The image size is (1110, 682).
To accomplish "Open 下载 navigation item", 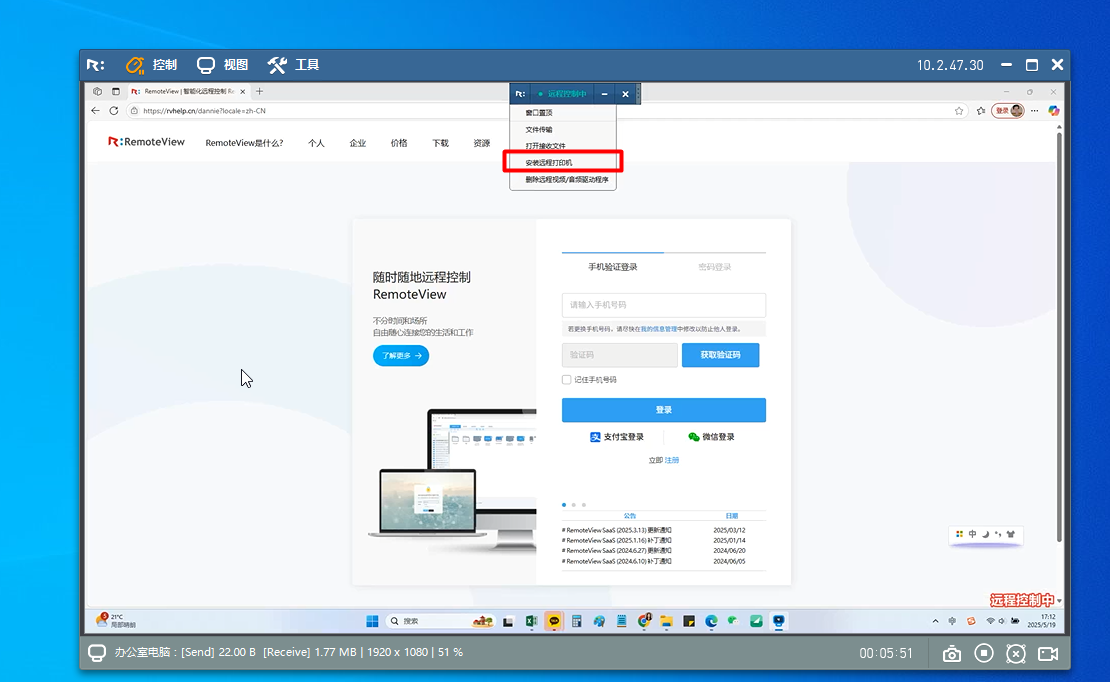I will [440, 143].
